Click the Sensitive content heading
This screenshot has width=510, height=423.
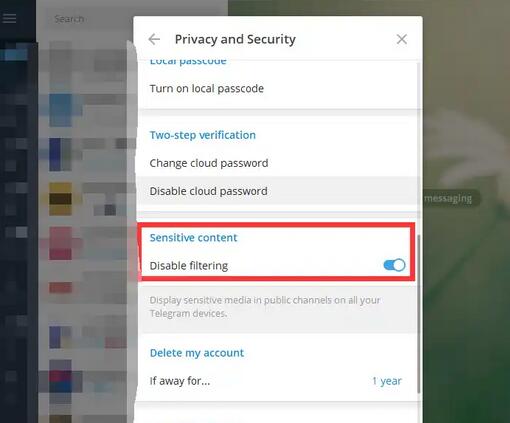click(x=193, y=238)
